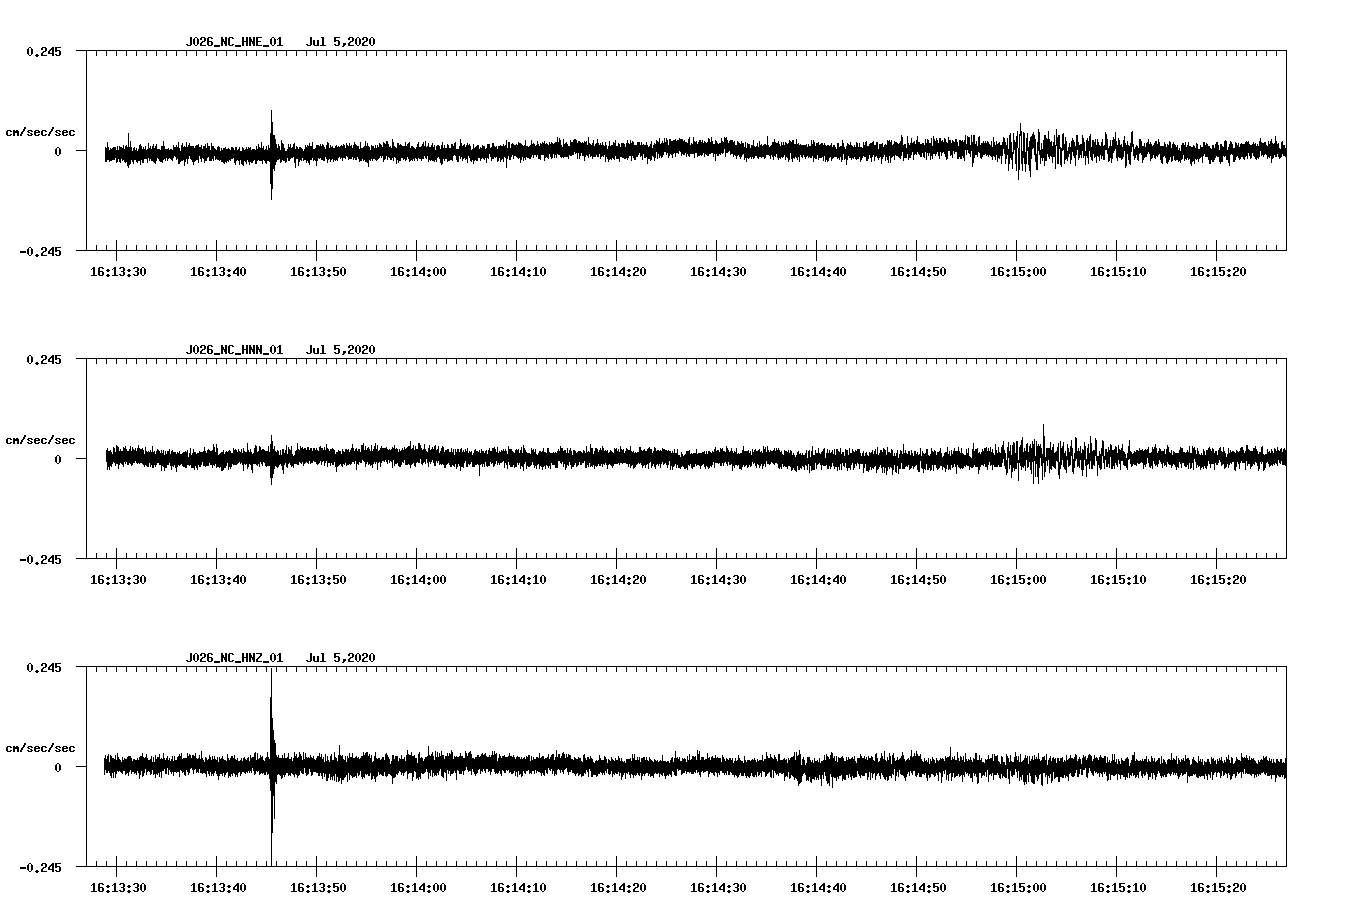Click the 16:14:30 time label under HNE plot

718,272
